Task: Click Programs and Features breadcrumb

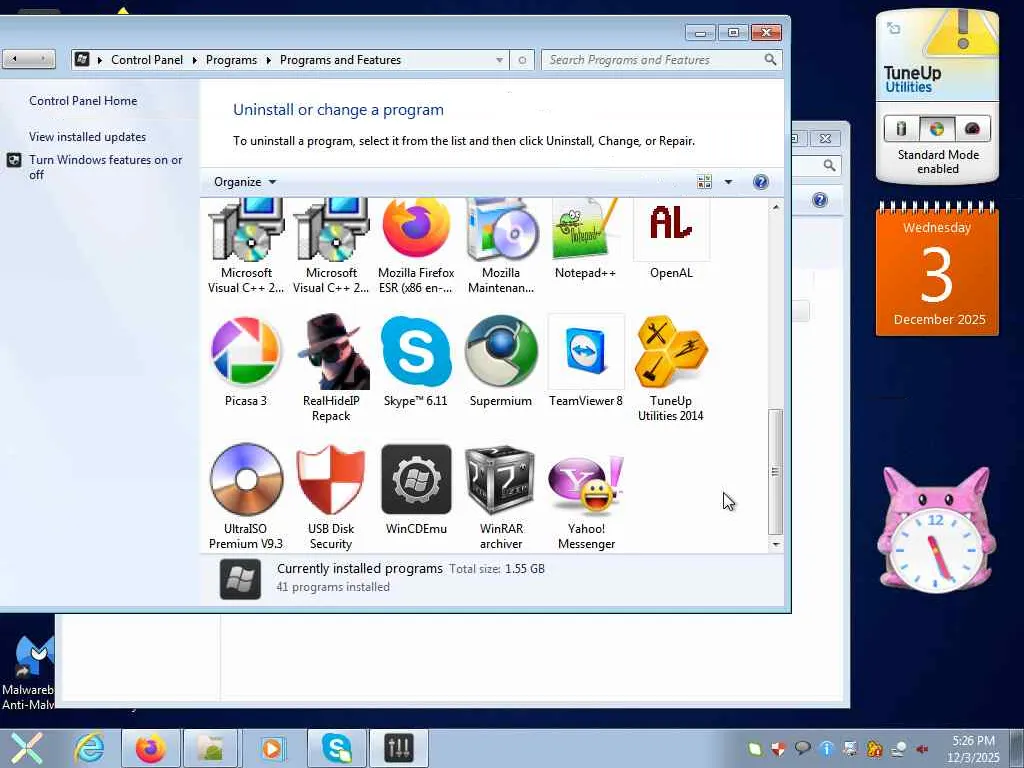Action: (340, 60)
